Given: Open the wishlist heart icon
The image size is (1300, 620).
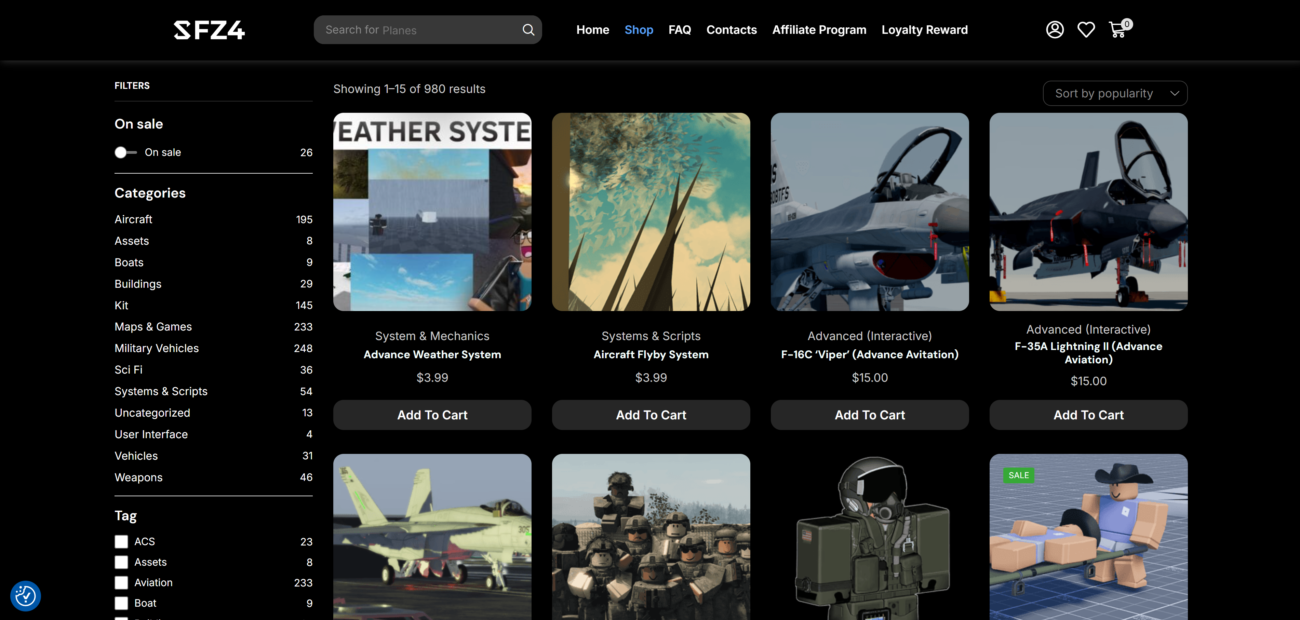Looking at the screenshot, I should pos(1086,30).
